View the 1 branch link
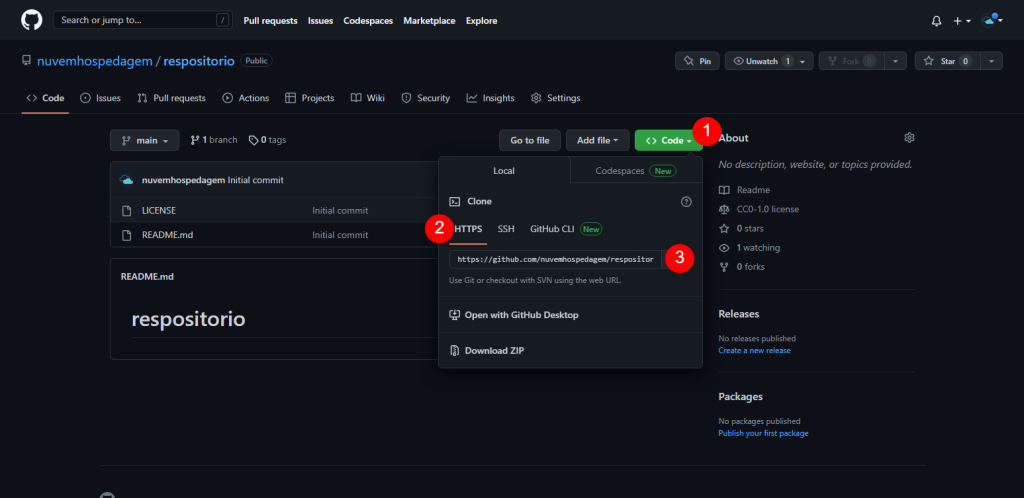1024x498 pixels. coord(214,140)
